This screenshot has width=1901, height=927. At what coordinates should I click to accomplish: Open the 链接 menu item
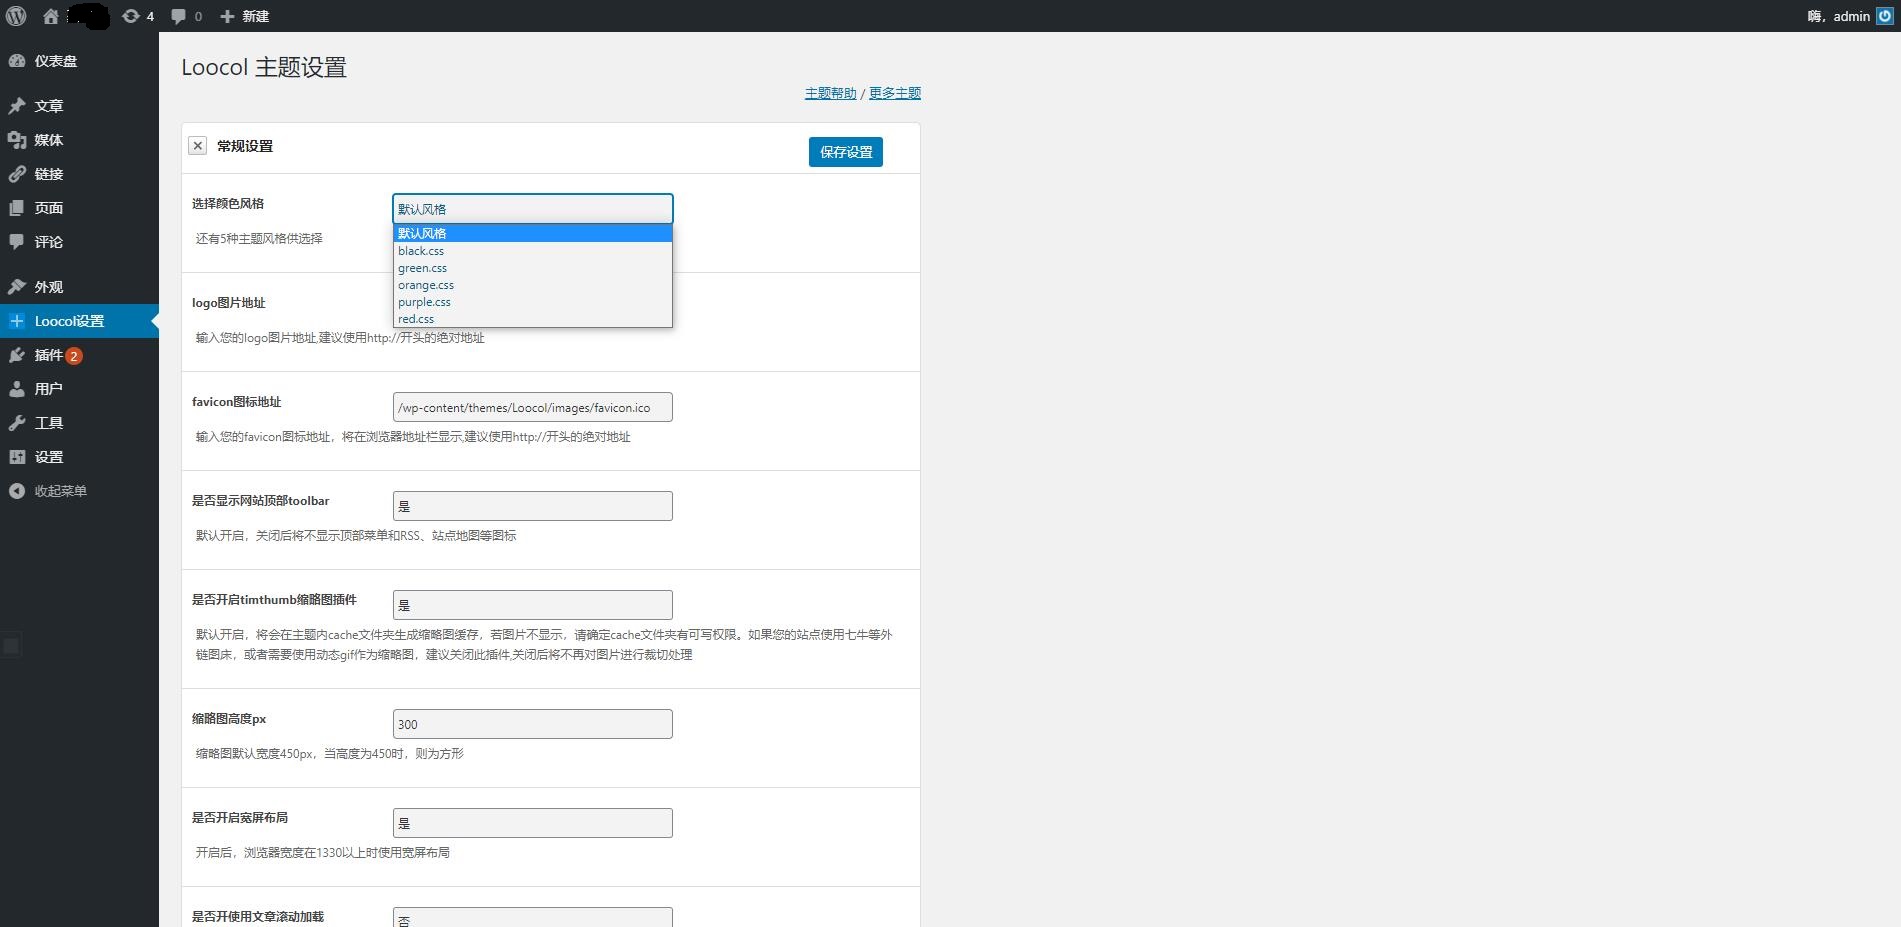click(79, 174)
